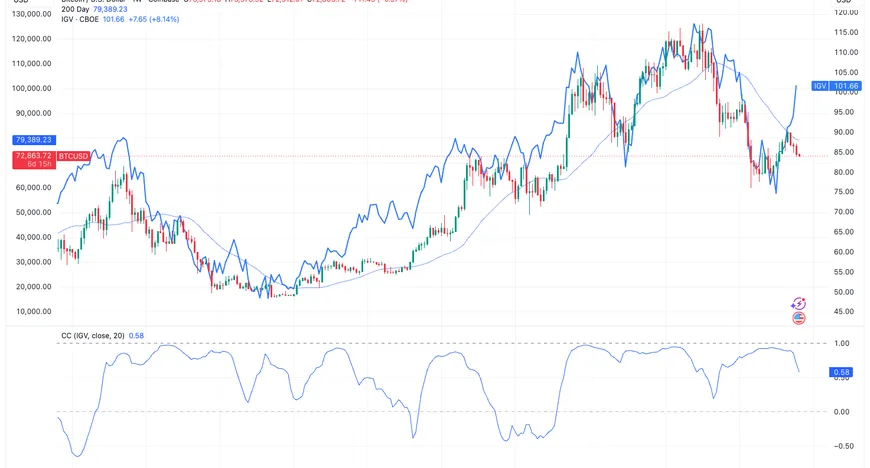
Task: Click the 50,000.00 left axis label
Action: click(33, 212)
